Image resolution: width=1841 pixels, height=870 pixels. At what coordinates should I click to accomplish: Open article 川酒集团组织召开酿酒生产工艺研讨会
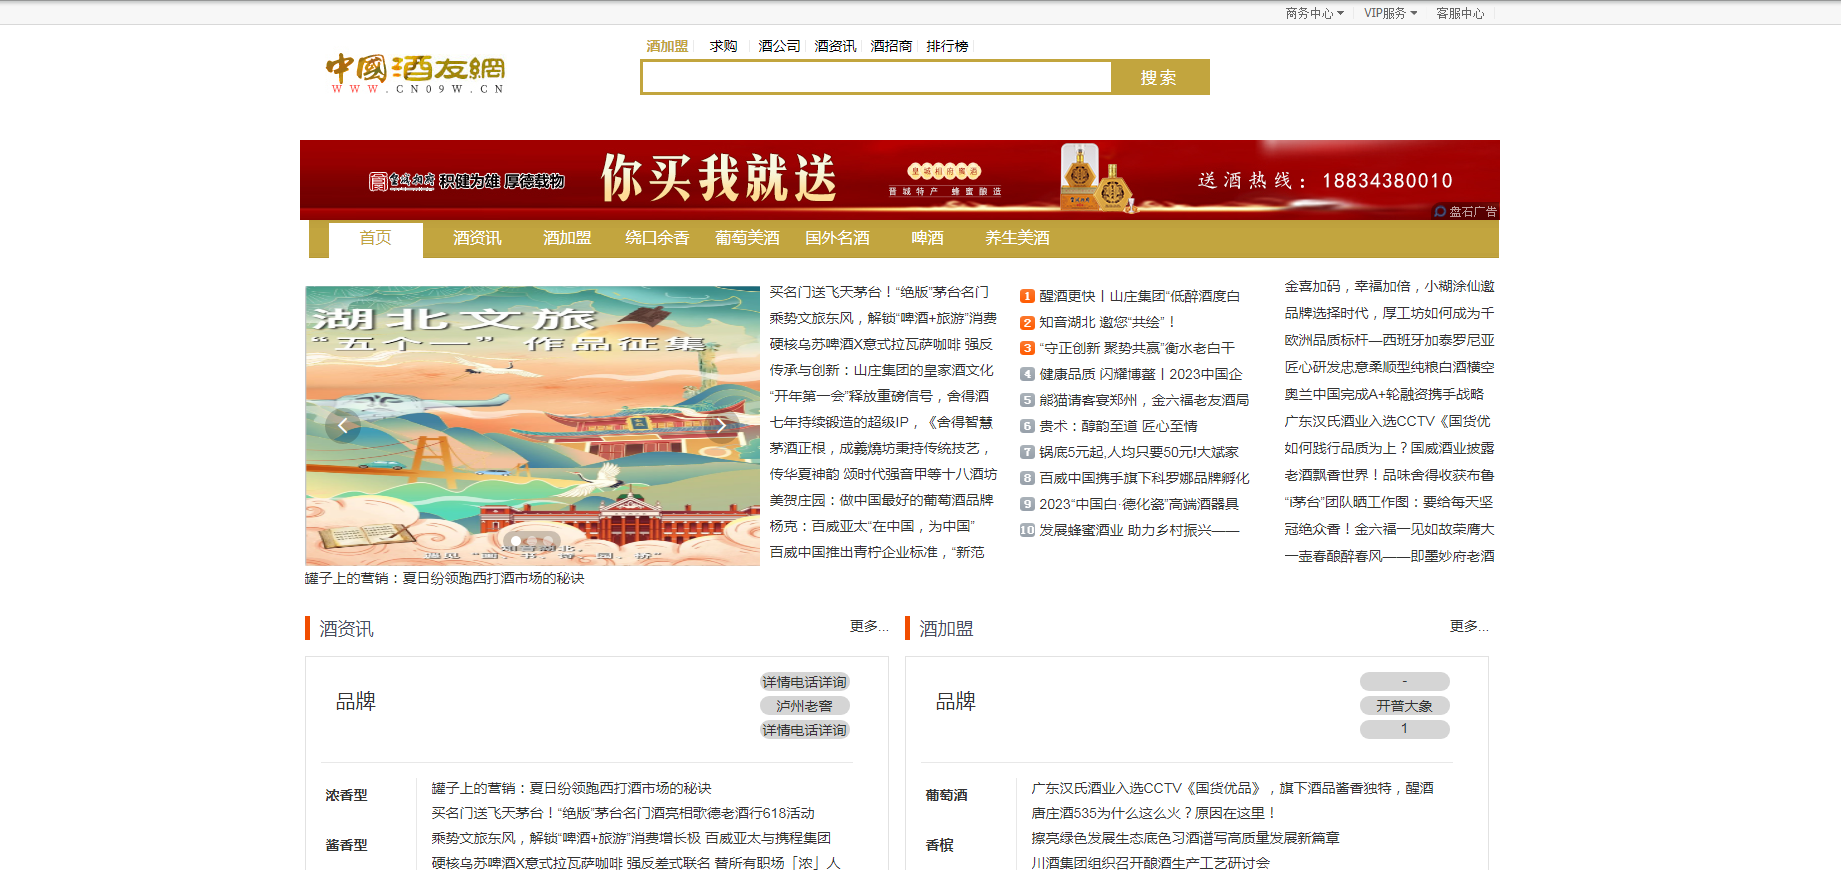(x=1150, y=862)
